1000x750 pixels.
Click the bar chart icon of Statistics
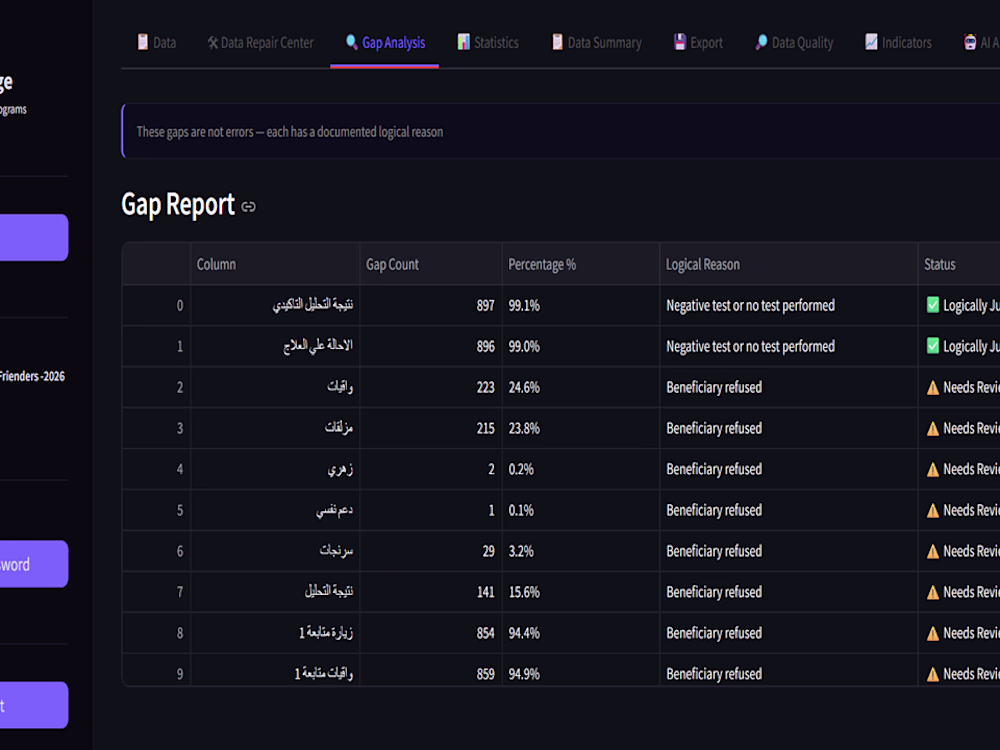[464, 42]
